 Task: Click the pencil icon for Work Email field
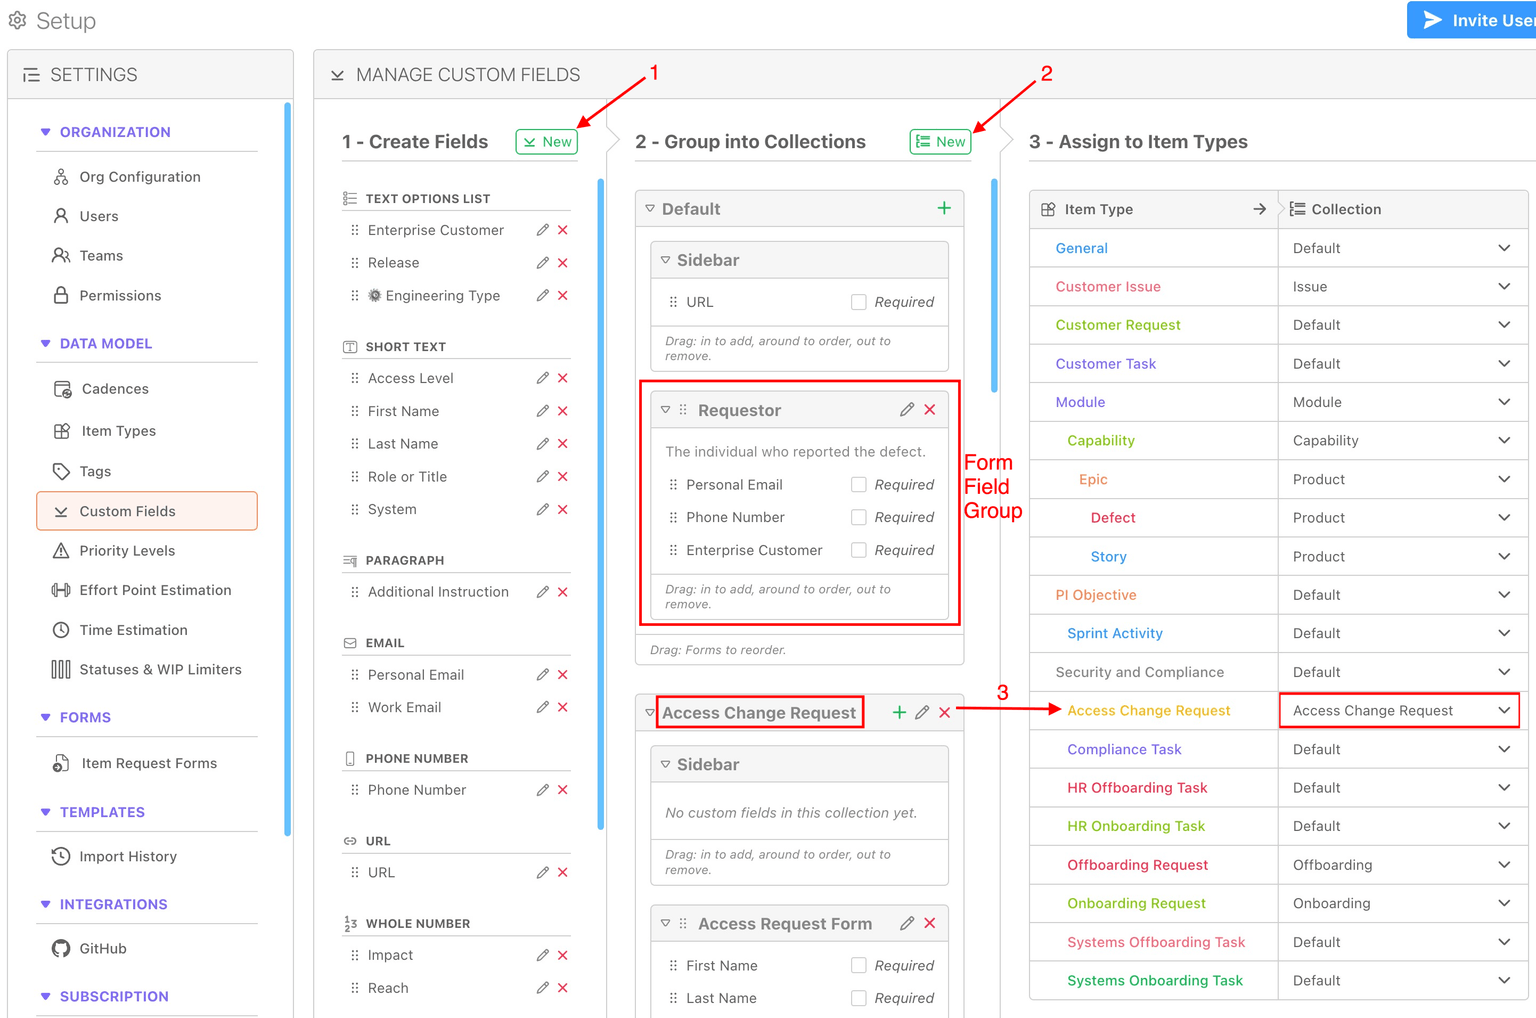coord(542,707)
